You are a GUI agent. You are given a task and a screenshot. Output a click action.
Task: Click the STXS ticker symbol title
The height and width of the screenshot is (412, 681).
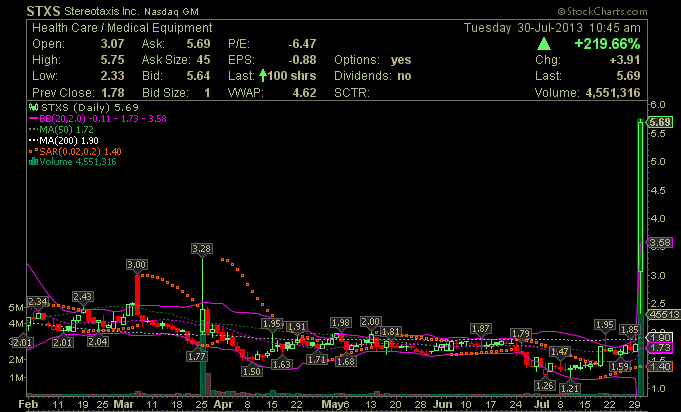[x=43, y=10]
